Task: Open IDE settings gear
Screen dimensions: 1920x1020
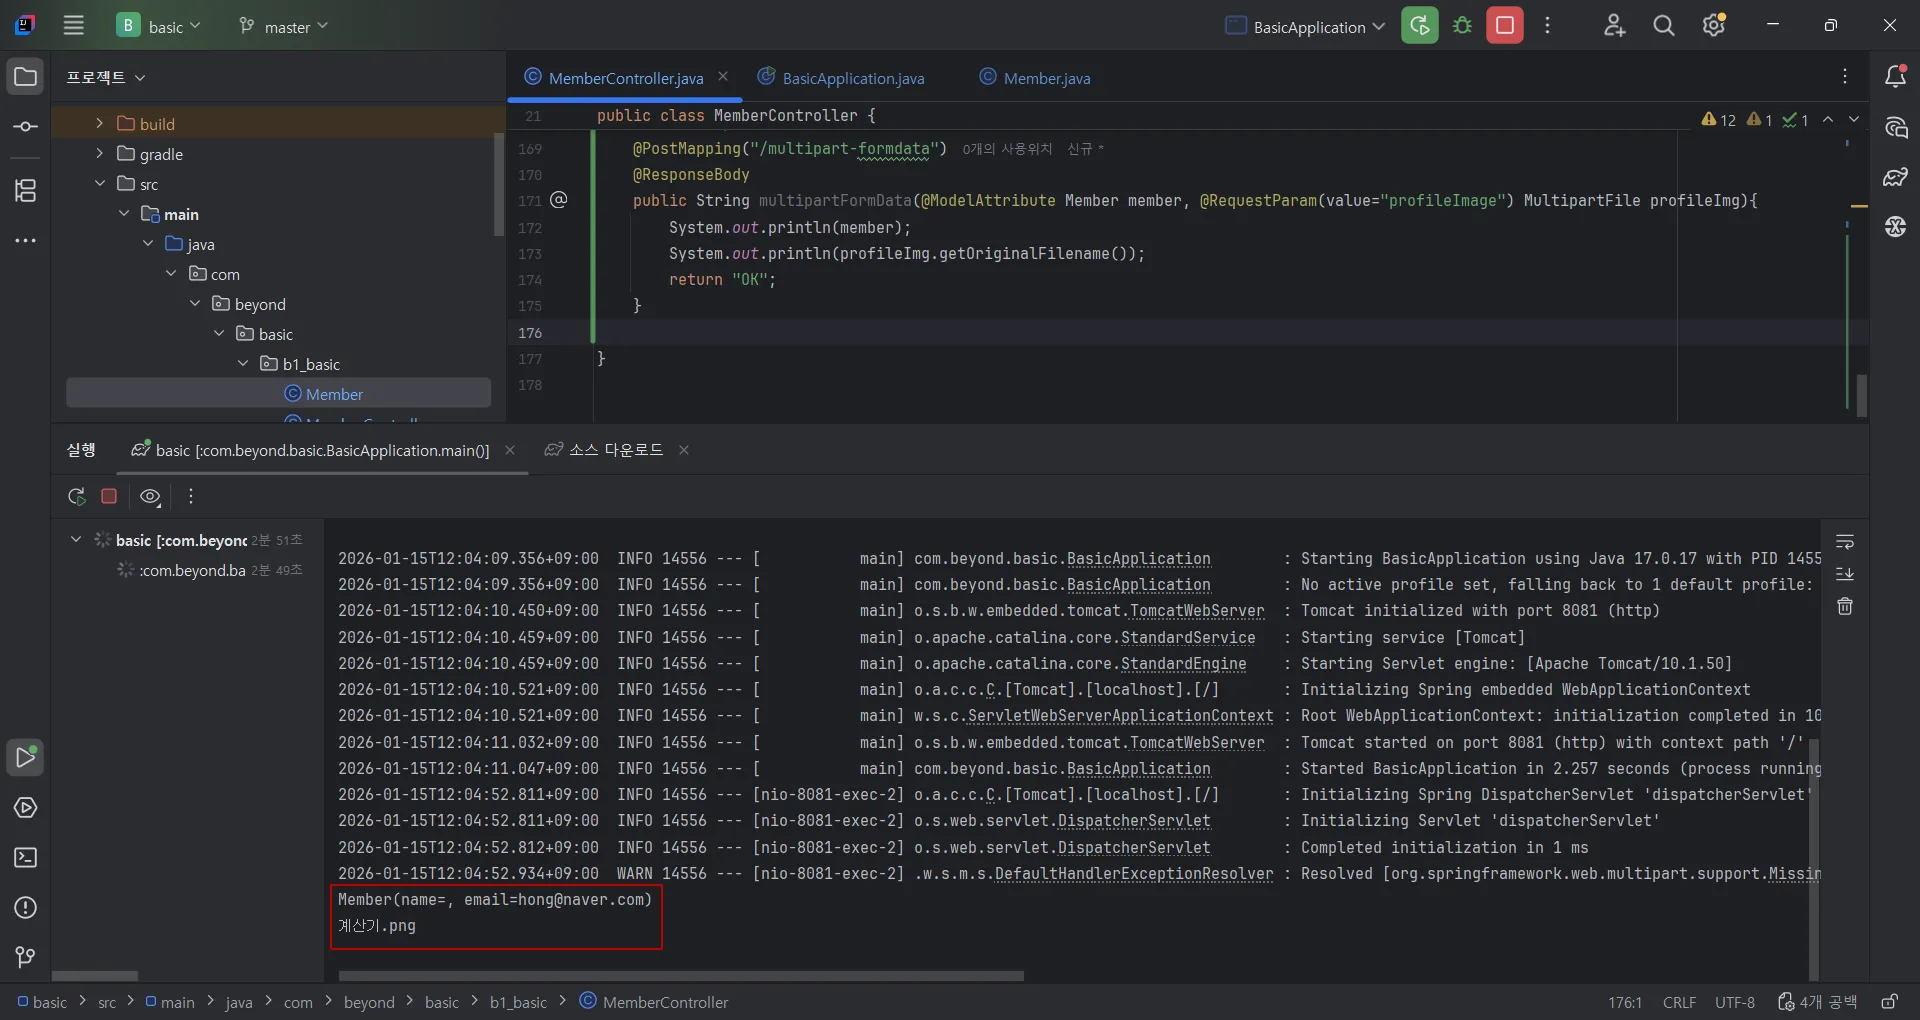Action: tap(1714, 26)
